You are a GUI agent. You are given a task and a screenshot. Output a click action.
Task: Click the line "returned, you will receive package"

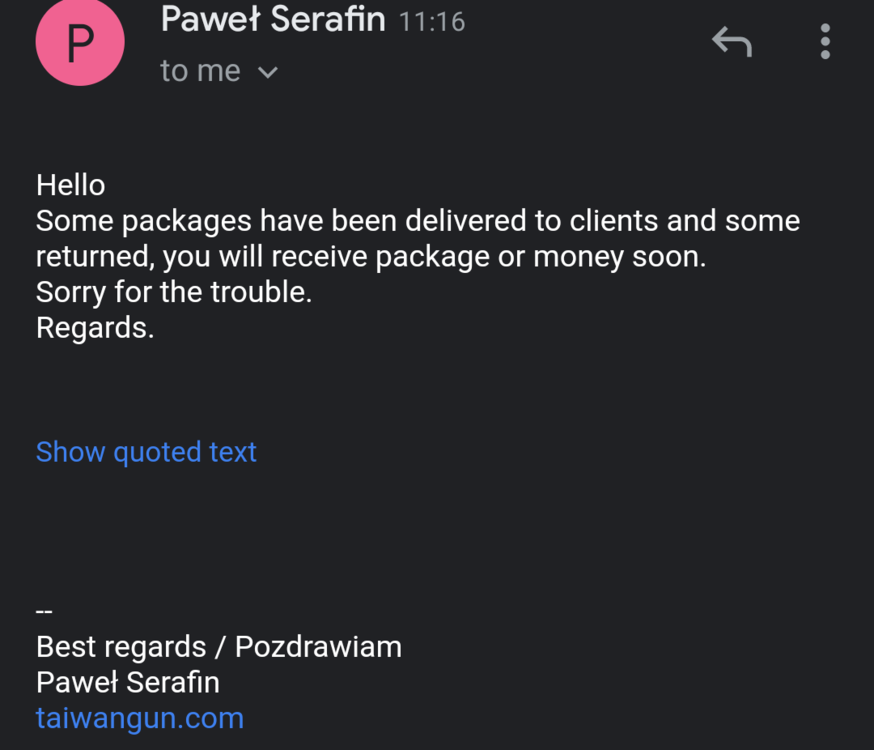(371, 257)
